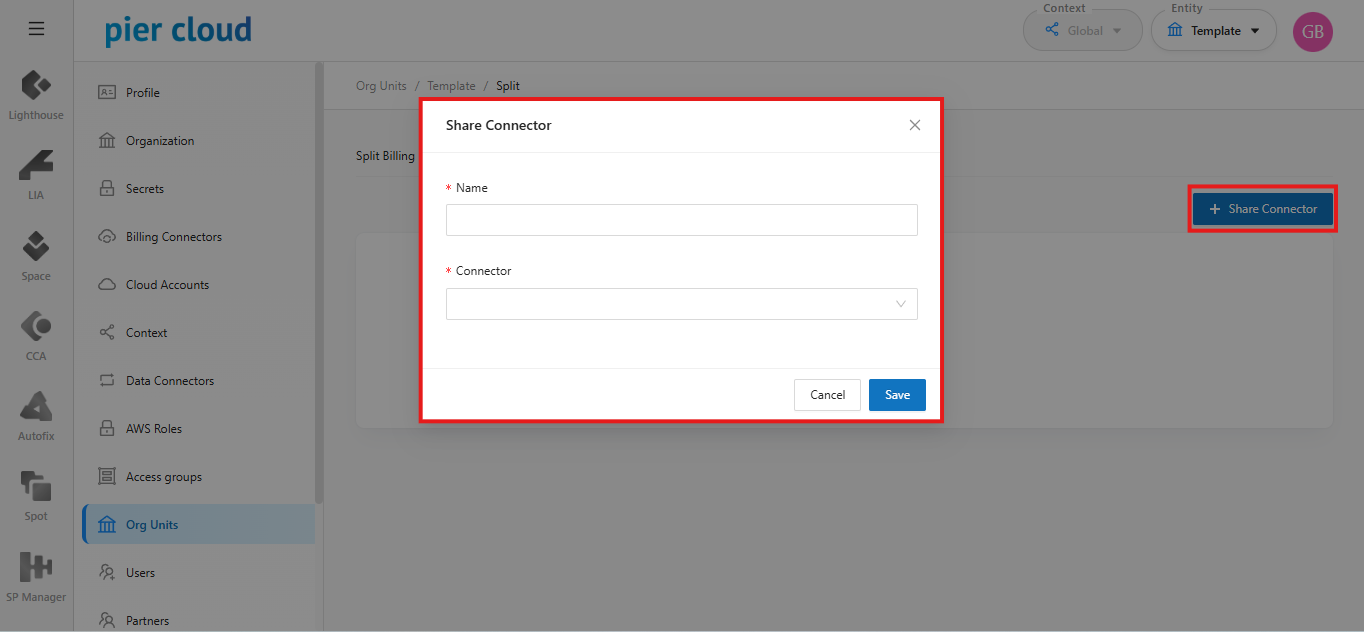Select Secrets in the sidebar
The image size is (1364, 632).
[x=144, y=189]
